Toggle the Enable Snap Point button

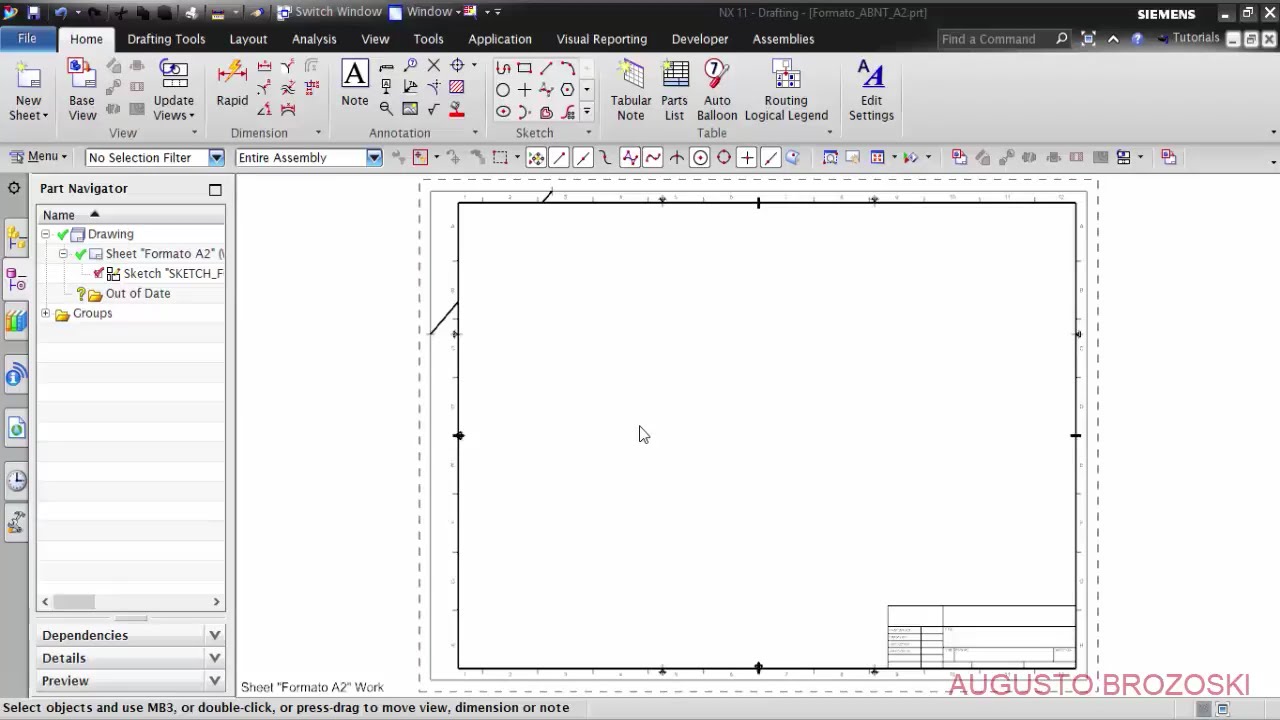[x=536, y=157]
